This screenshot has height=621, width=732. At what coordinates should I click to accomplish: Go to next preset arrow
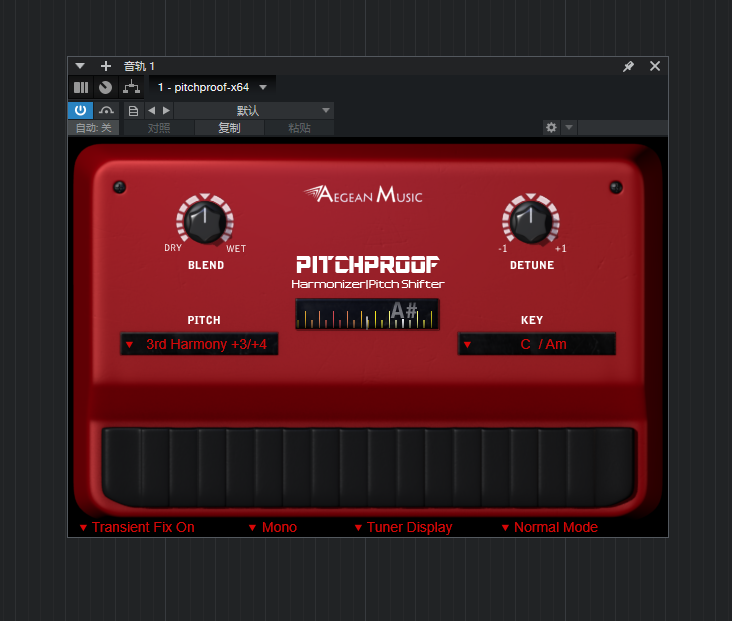tap(166, 111)
